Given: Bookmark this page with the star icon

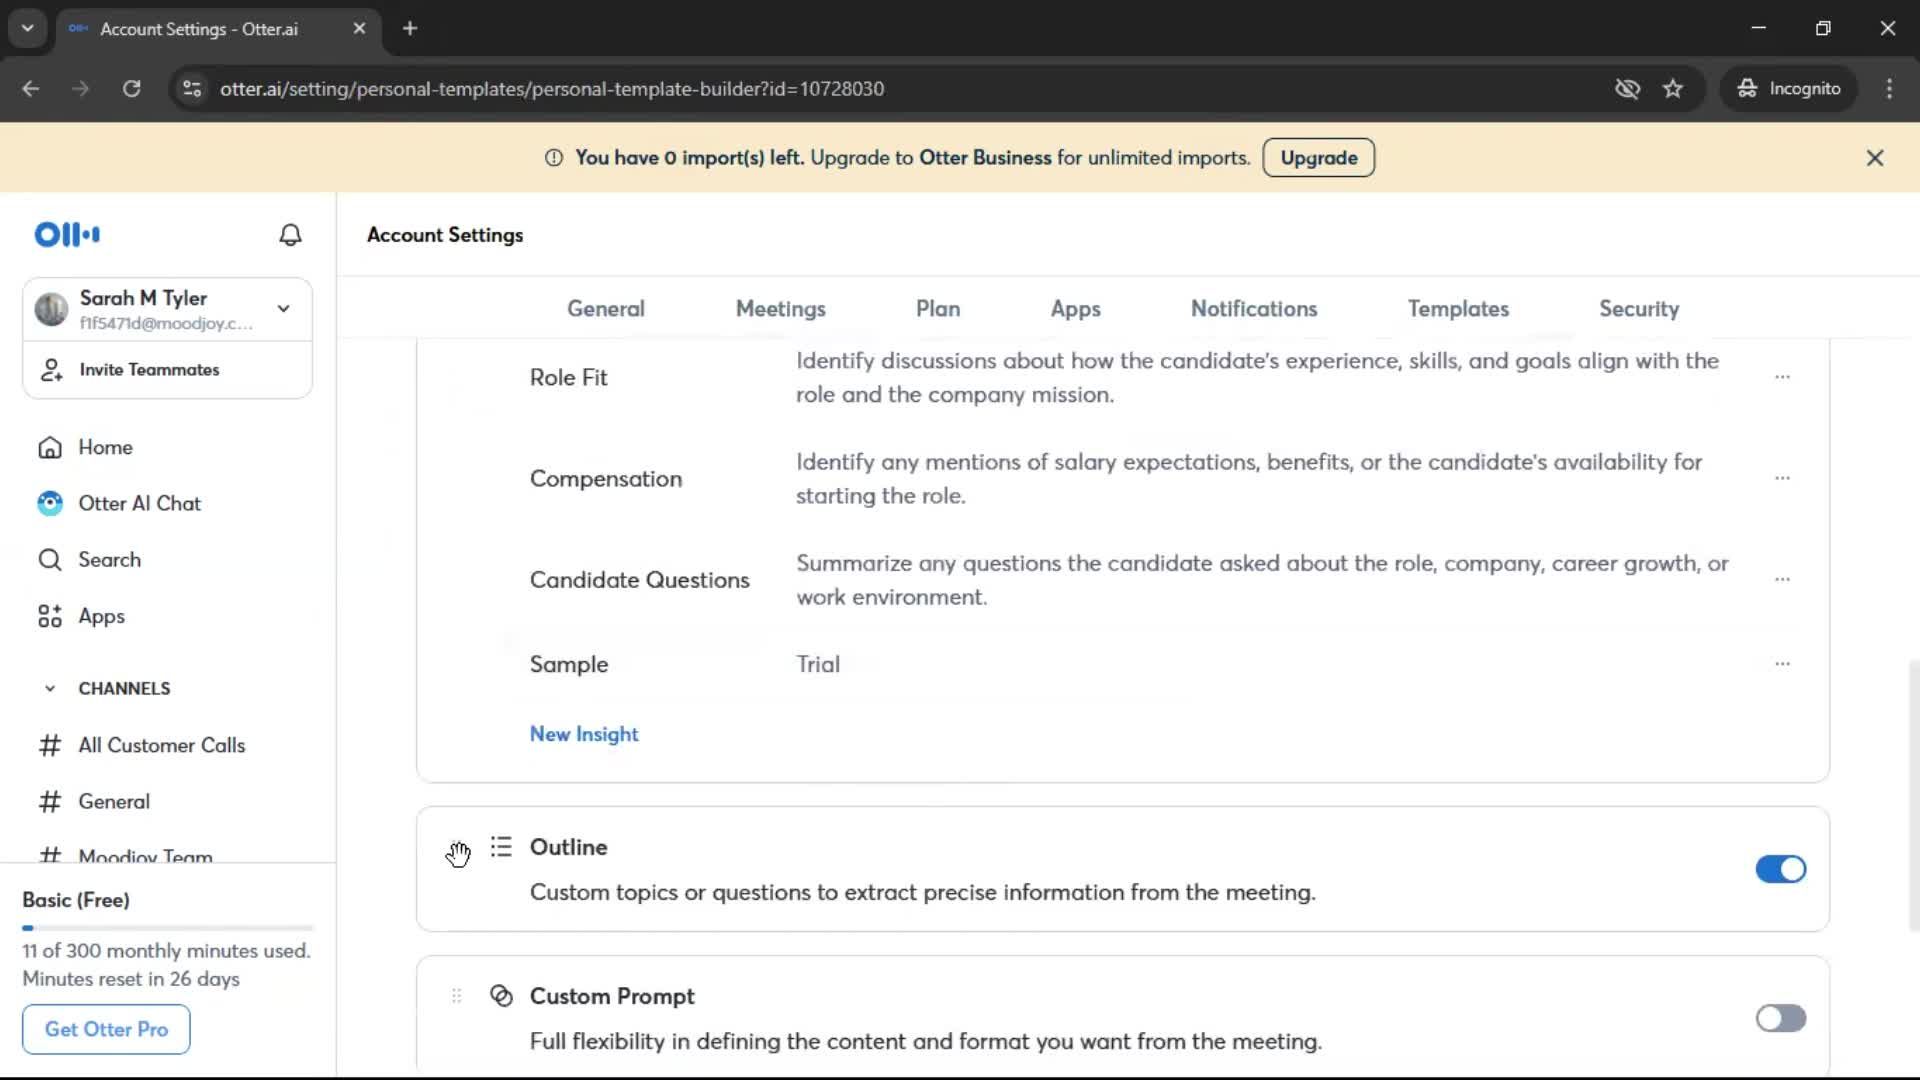Looking at the screenshot, I should pos(1673,89).
